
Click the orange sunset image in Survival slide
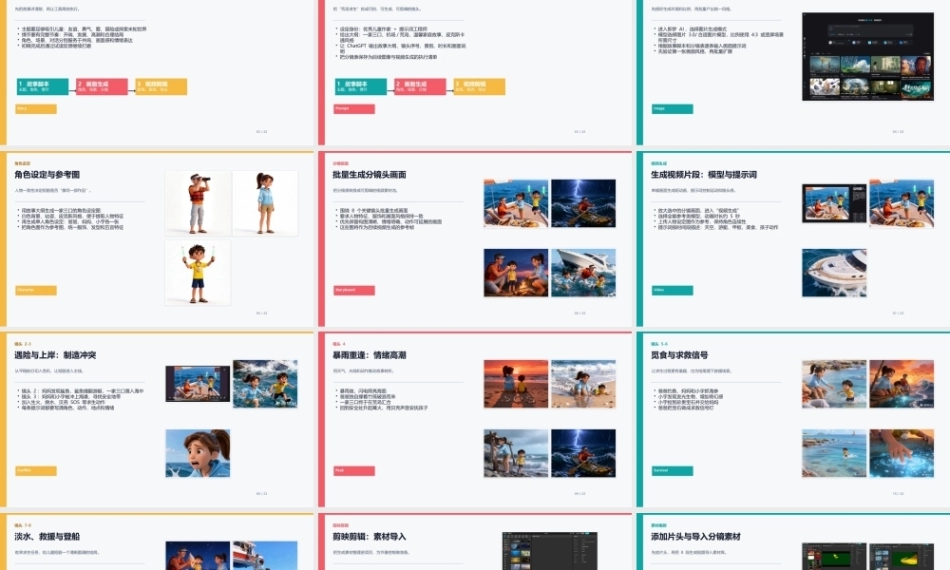[902, 383]
